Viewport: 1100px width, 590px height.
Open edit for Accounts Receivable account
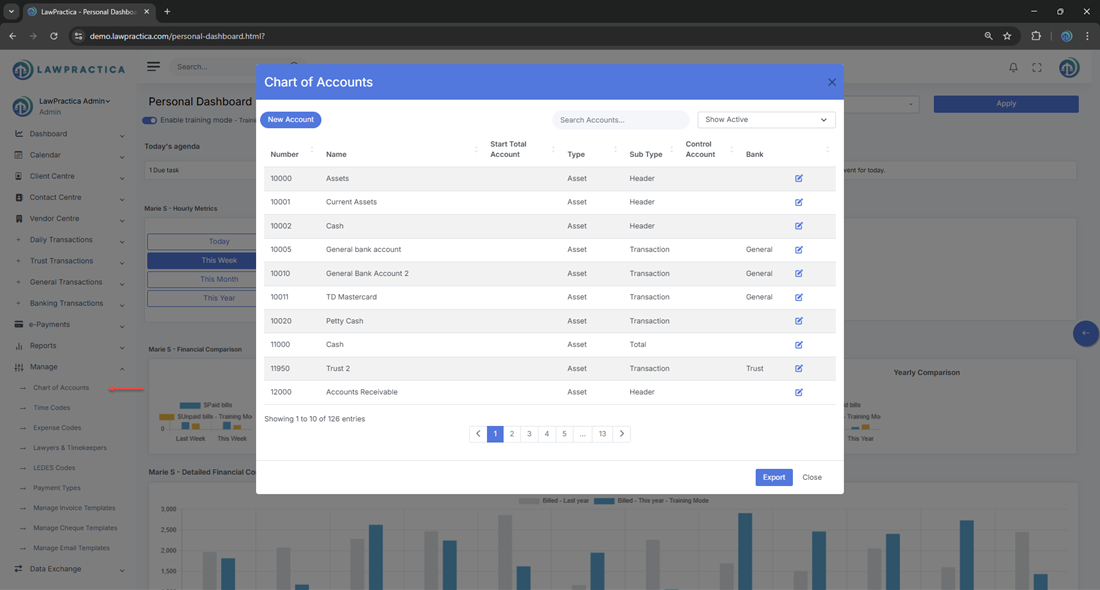click(x=799, y=392)
